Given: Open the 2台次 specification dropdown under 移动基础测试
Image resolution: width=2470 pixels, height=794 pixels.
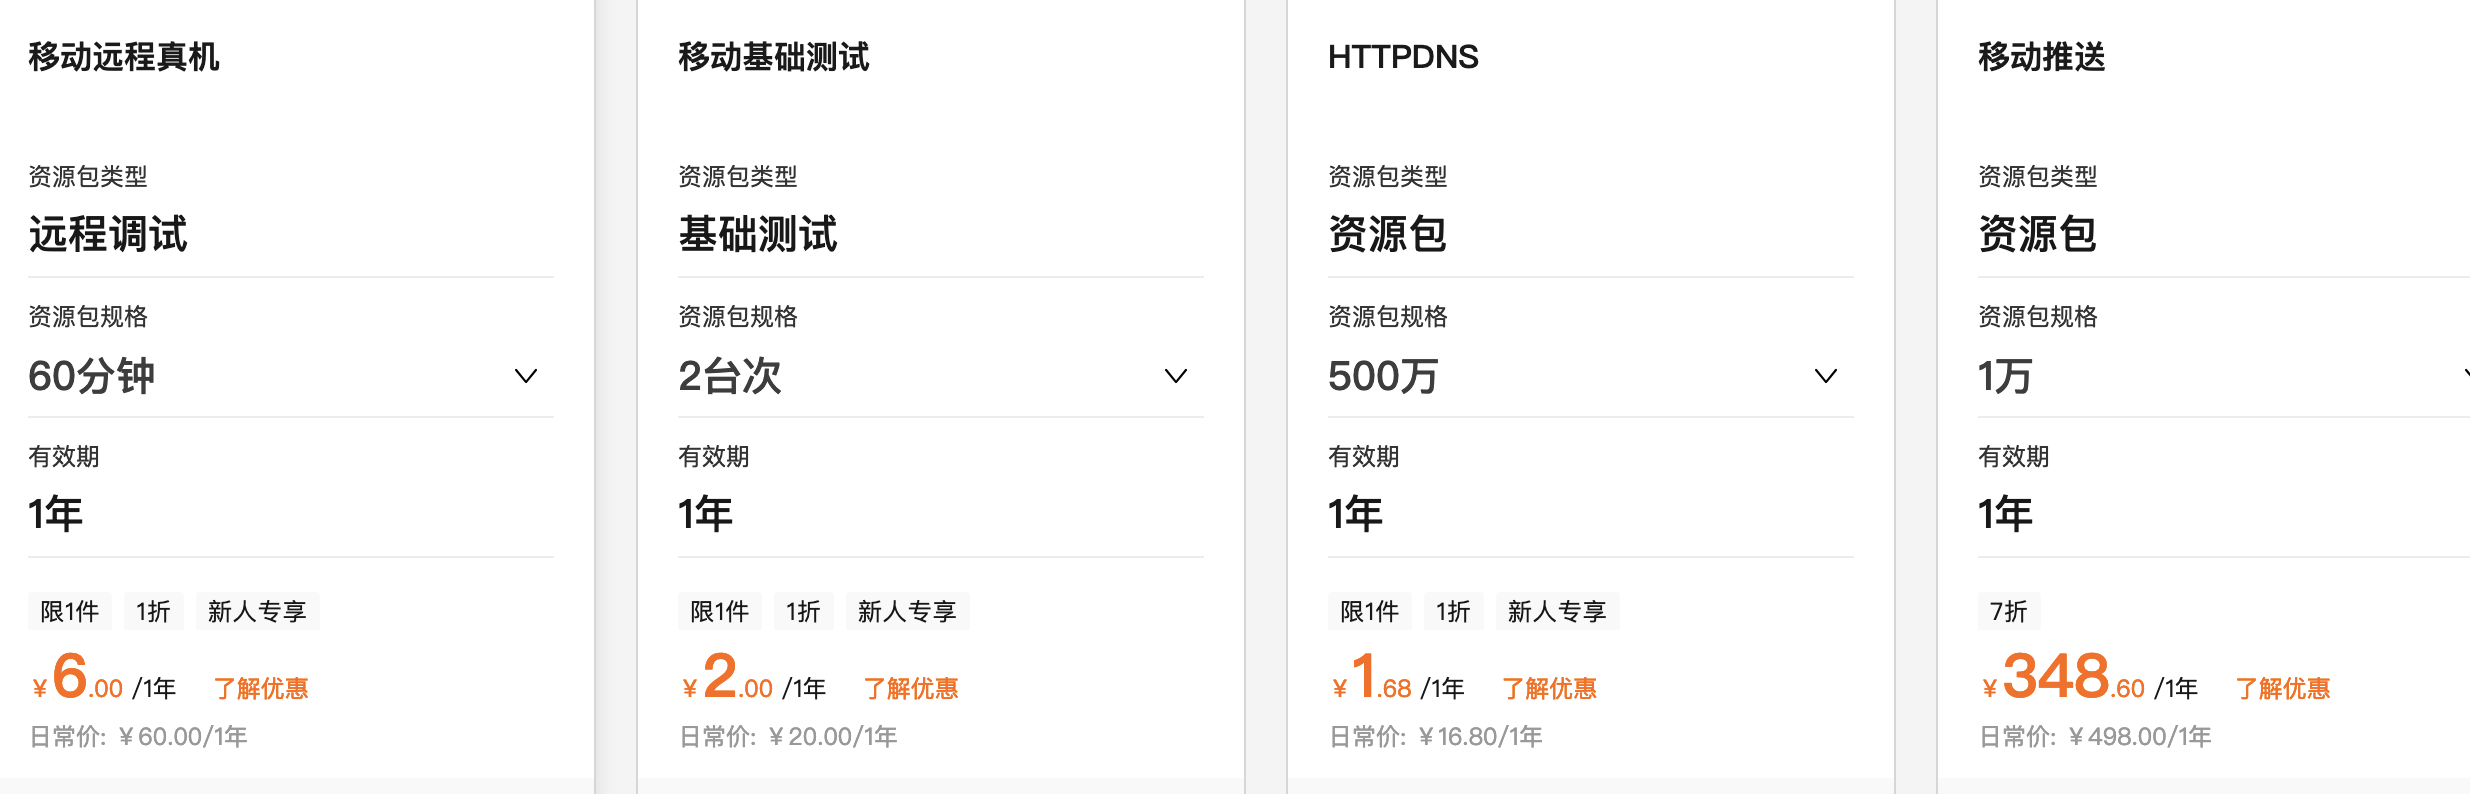Looking at the screenshot, I should 1176,376.
